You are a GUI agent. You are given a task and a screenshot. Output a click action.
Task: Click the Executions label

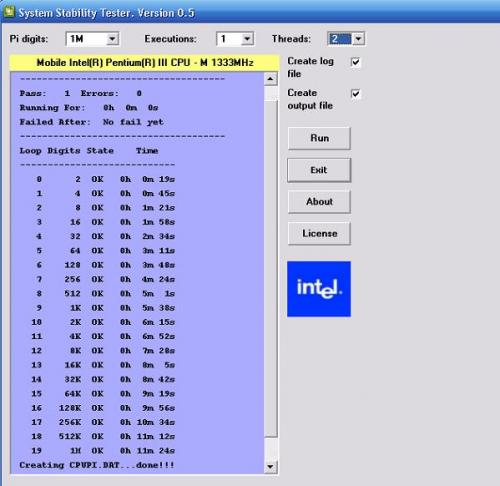tap(170, 39)
